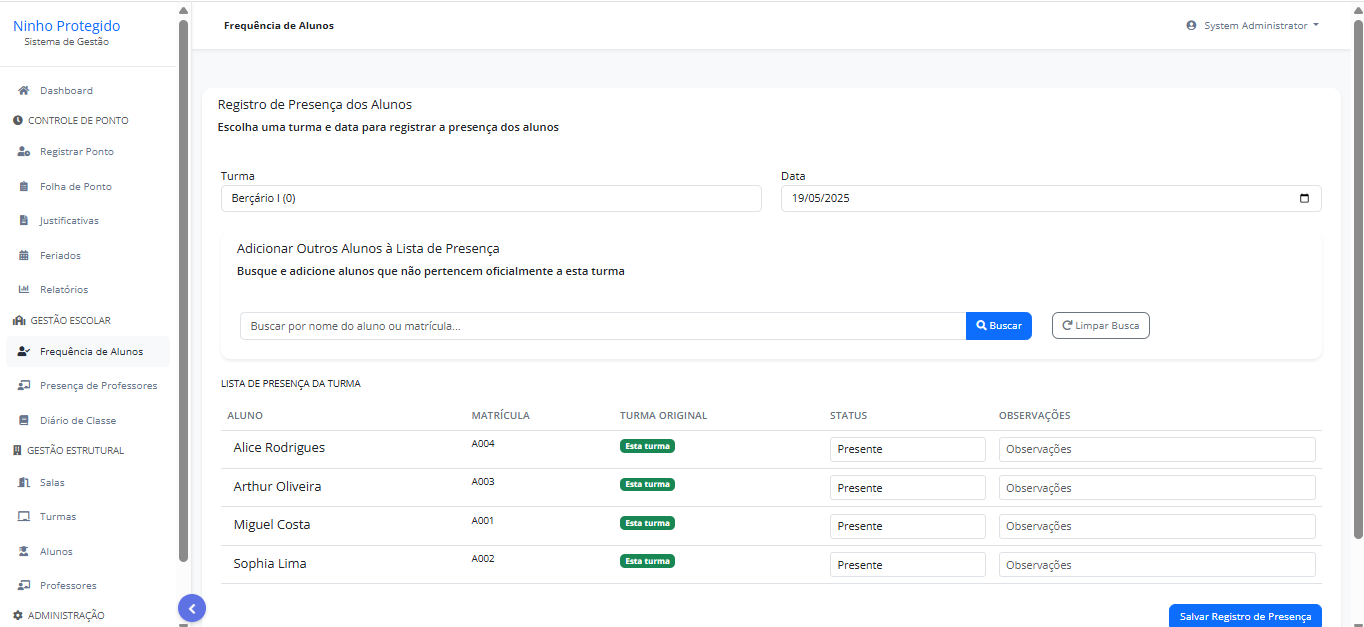This screenshot has height=627, width=1364.
Task: Open the Feriados section
Action: pyautogui.click(x=60, y=256)
